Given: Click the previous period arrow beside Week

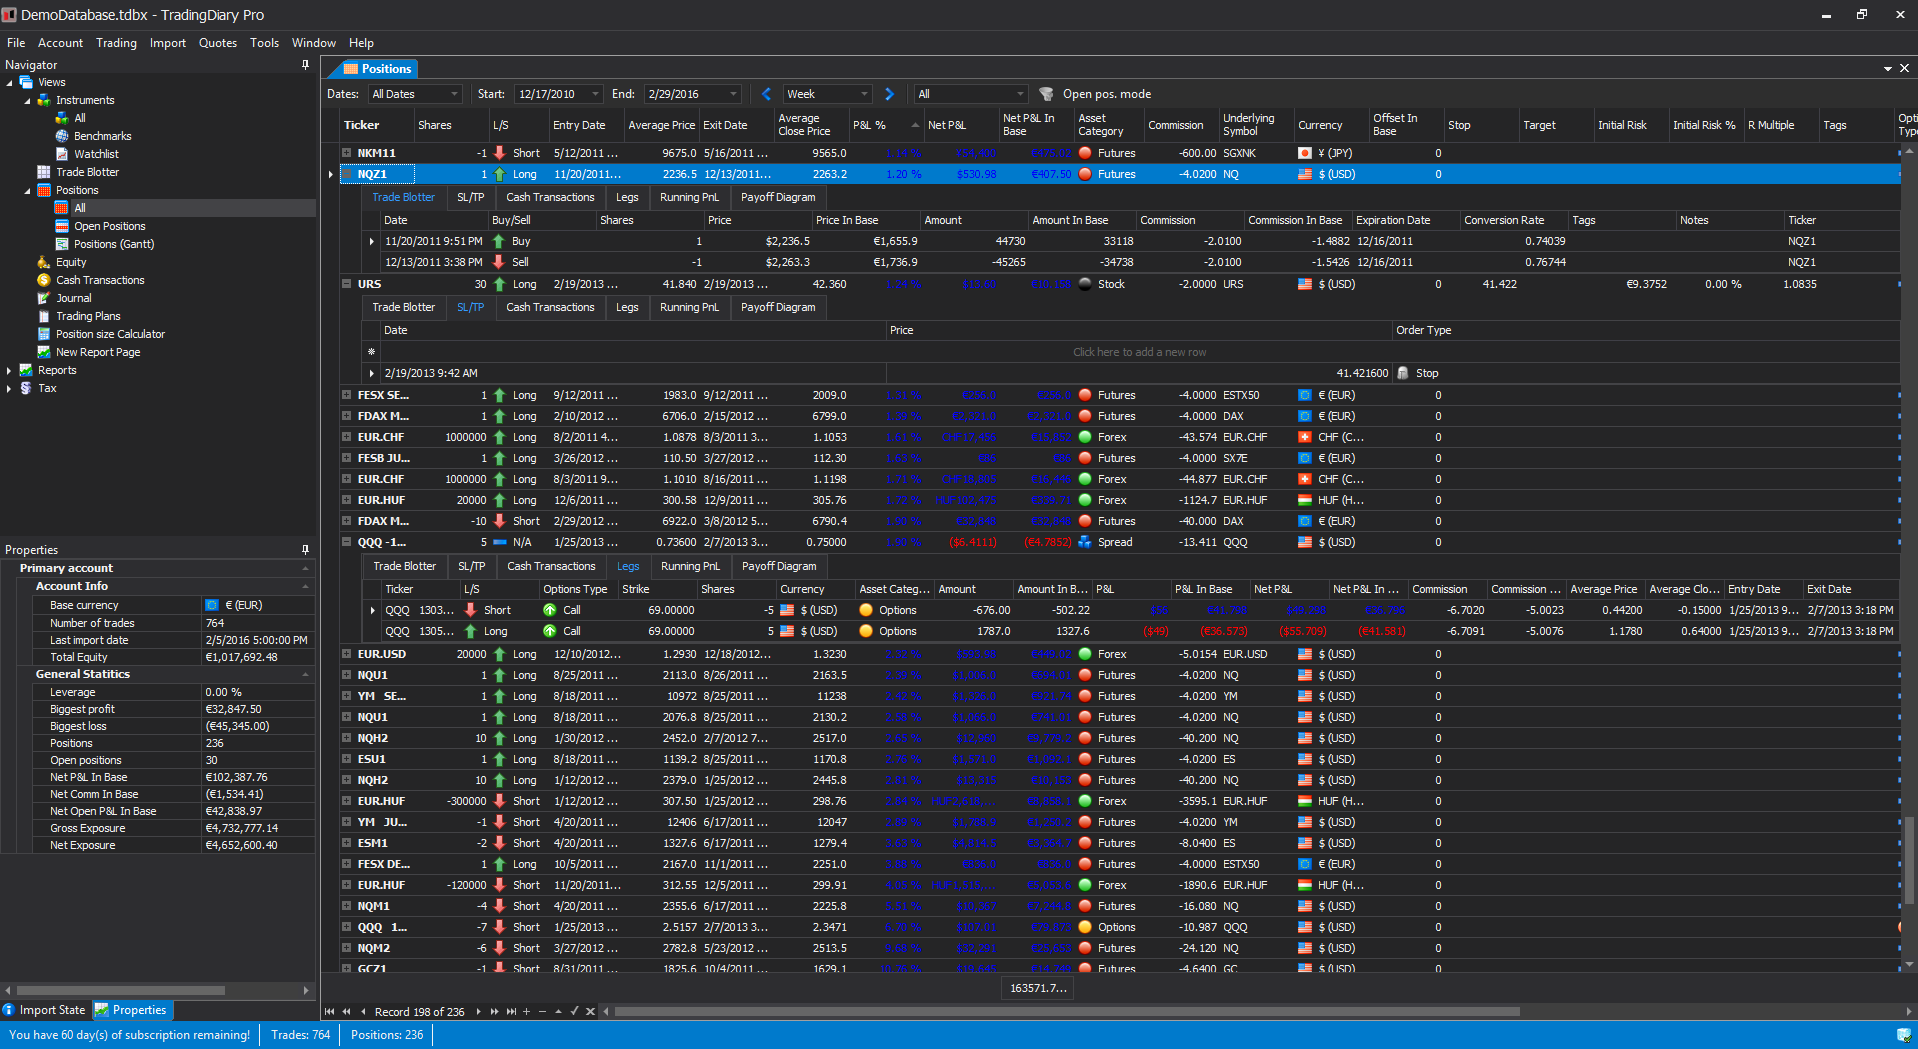Looking at the screenshot, I should [767, 94].
